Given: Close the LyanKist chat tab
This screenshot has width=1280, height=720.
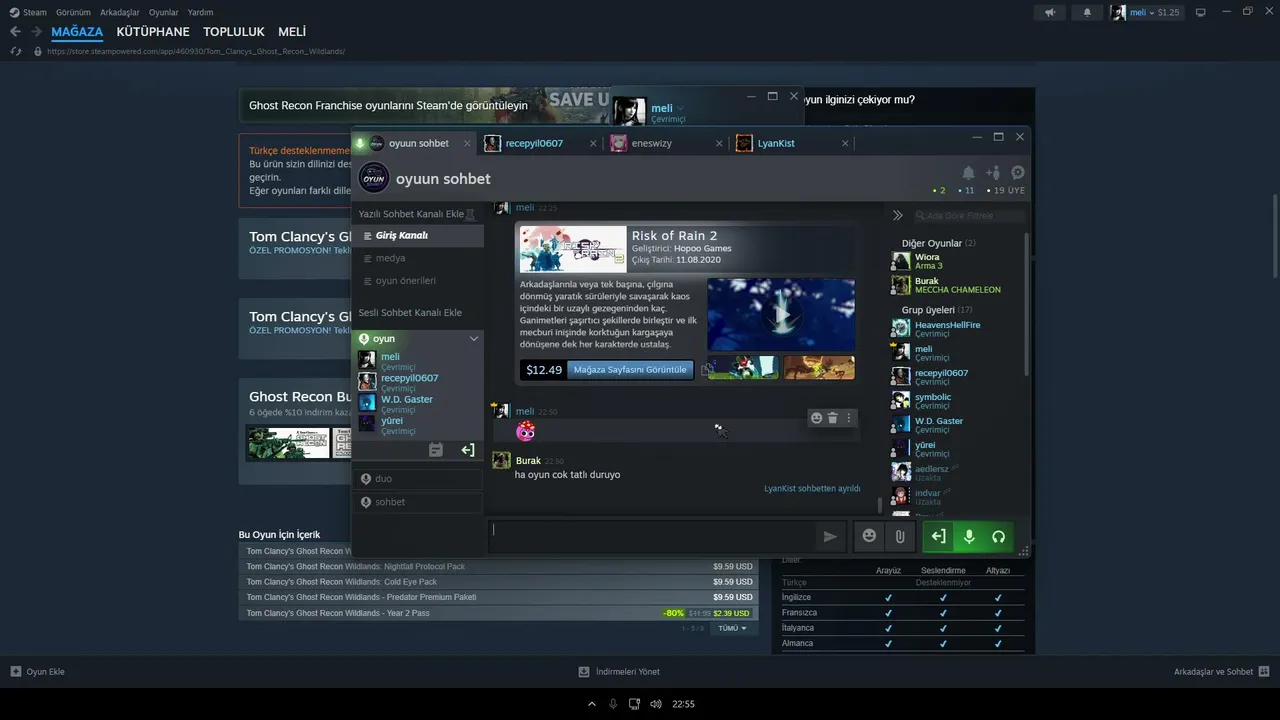Looking at the screenshot, I should pos(844,143).
